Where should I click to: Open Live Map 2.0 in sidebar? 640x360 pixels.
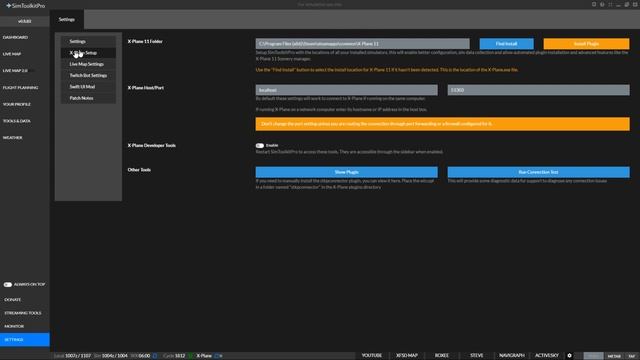click(x=15, y=71)
